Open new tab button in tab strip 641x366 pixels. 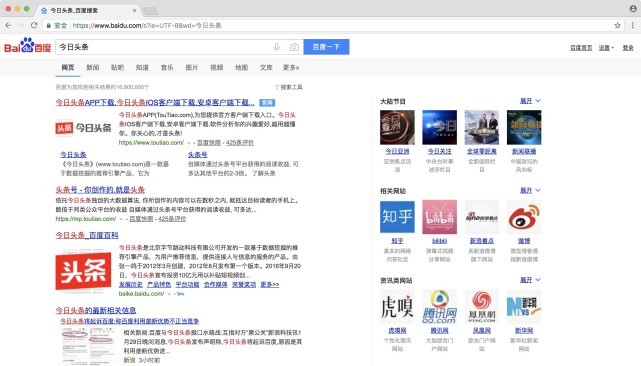tap(150, 10)
